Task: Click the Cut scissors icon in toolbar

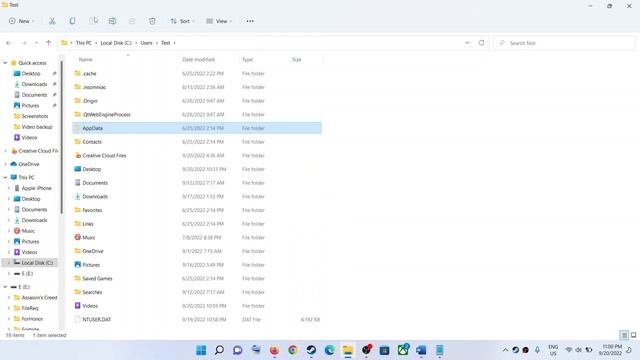Action: 52,21
